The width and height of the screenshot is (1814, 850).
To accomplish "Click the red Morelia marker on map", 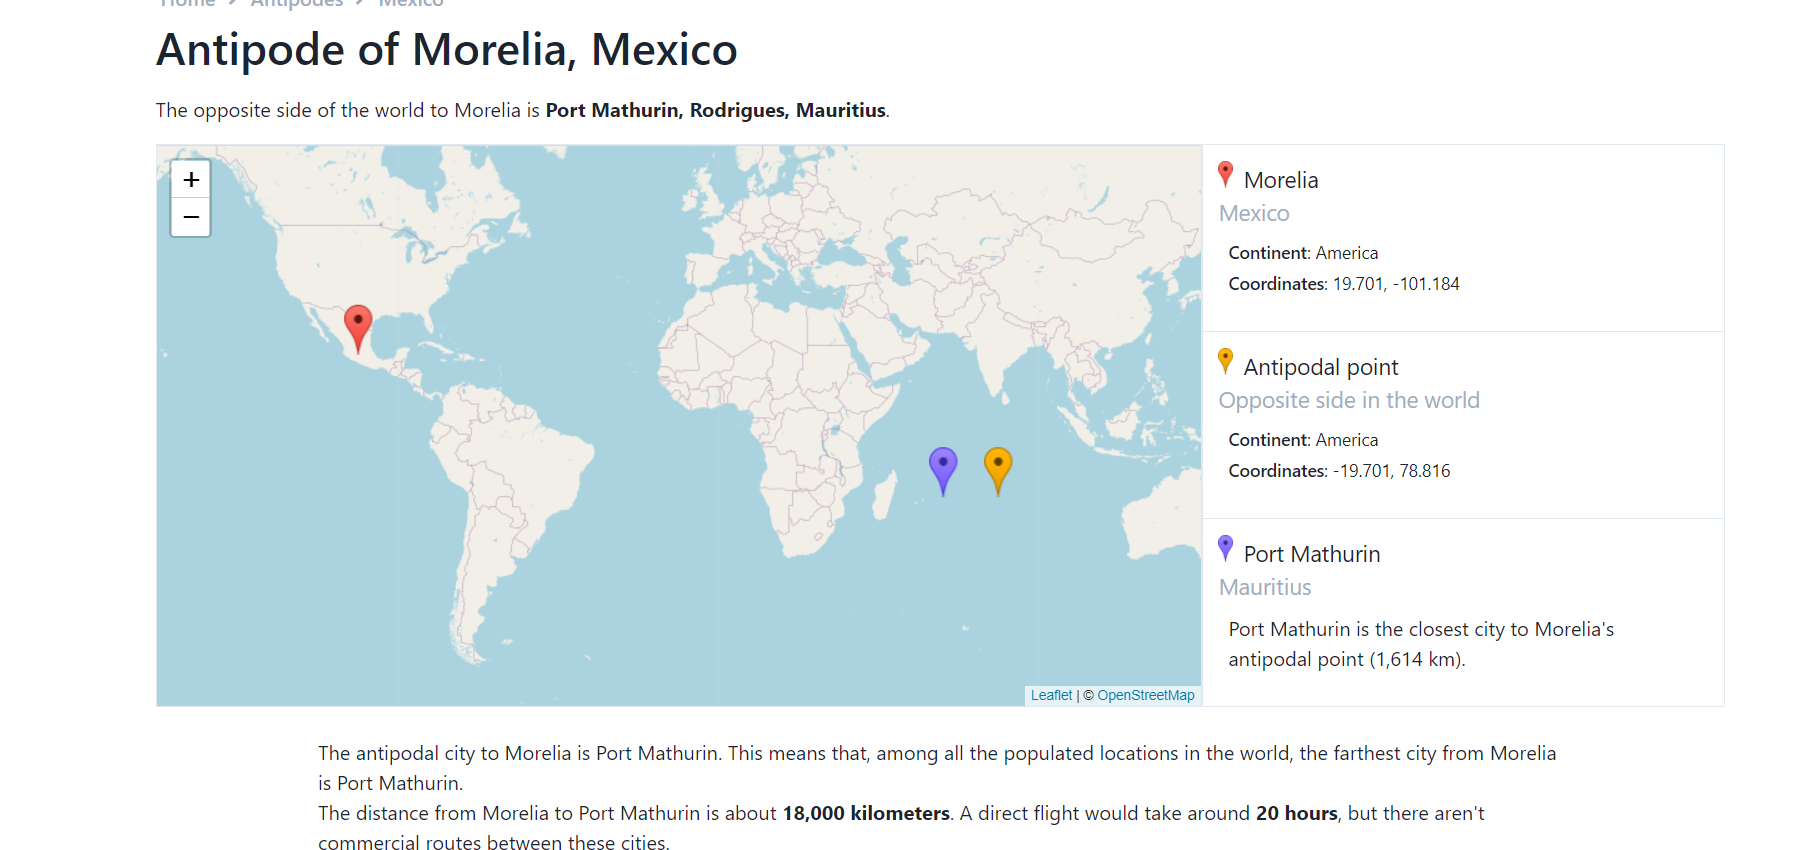I will pyautogui.click(x=358, y=326).
